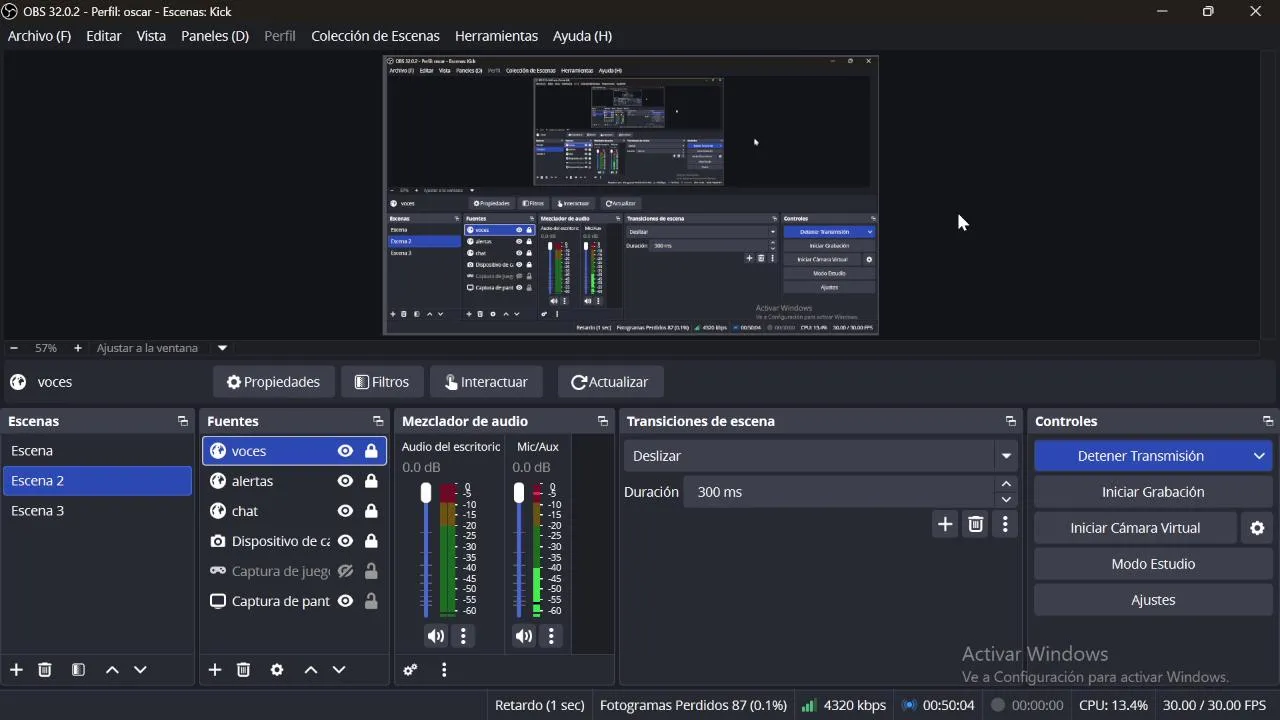This screenshot has width=1280, height=720.
Task: Click the Actualizar button
Action: 610,382
